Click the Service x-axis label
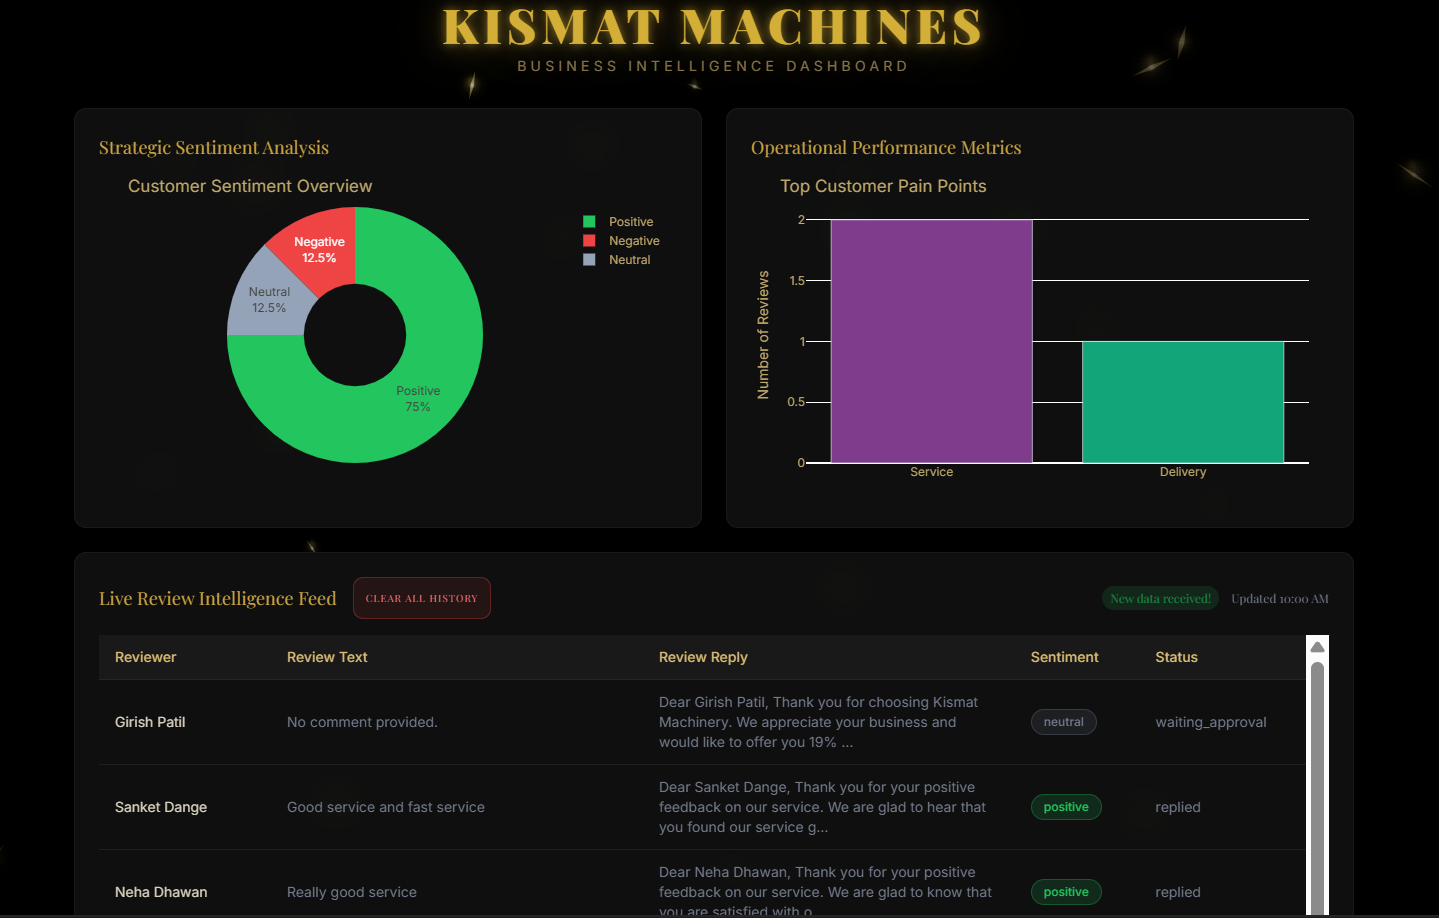Screen dimensions: 1439x918 [x=931, y=472]
